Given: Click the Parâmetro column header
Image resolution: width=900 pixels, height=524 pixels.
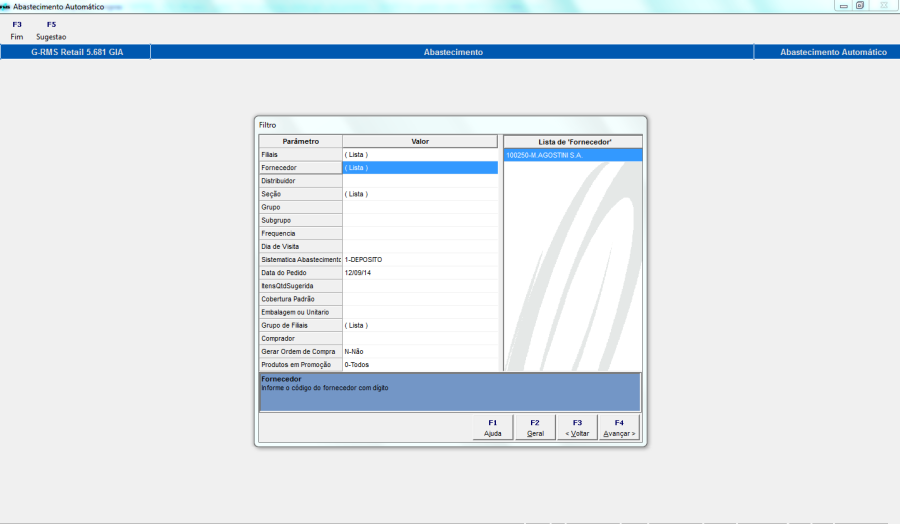Looking at the screenshot, I should coord(301,141).
